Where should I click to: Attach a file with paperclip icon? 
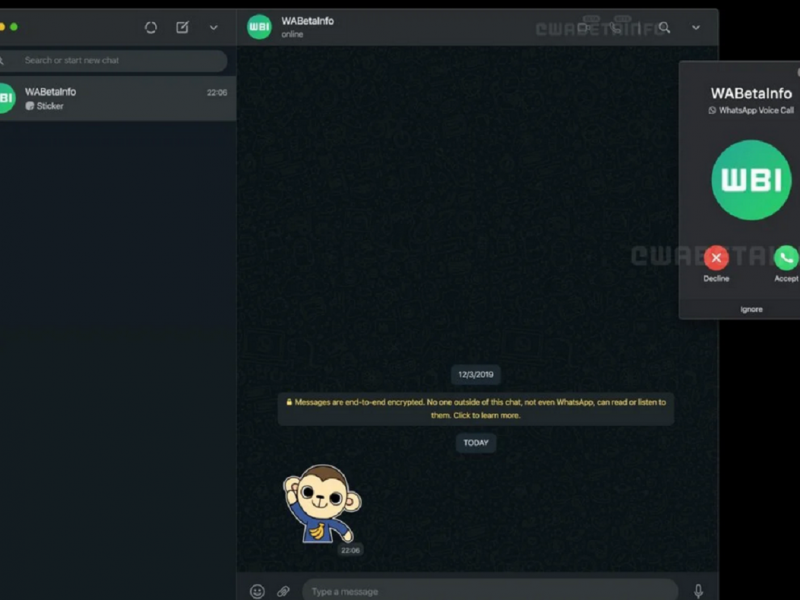[x=283, y=591]
